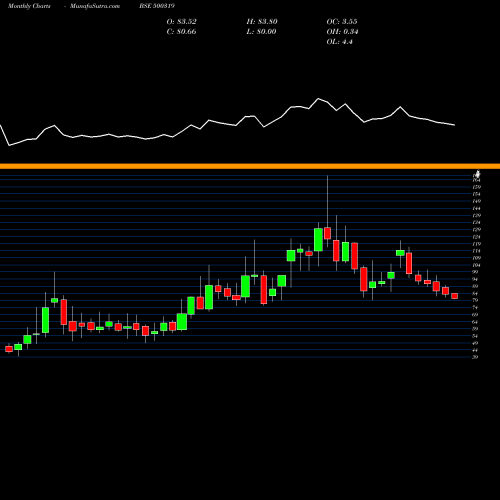Select the open value 'O: 83.52'
This screenshot has height=500, width=500.
tap(182, 22)
